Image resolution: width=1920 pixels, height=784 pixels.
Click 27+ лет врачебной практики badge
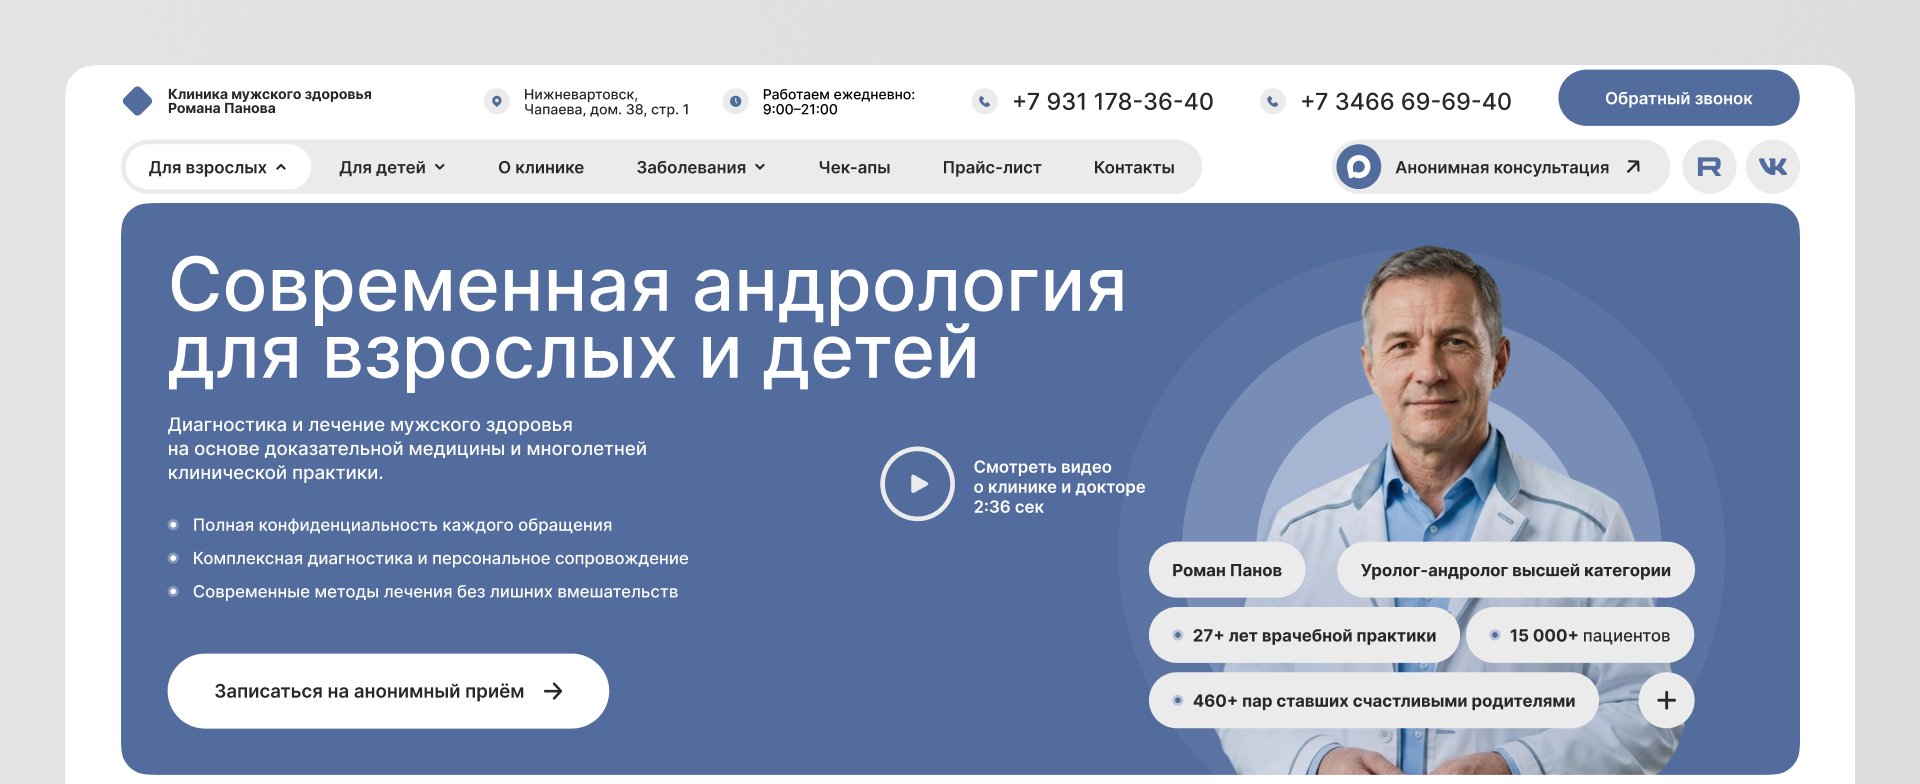[x=1304, y=635]
